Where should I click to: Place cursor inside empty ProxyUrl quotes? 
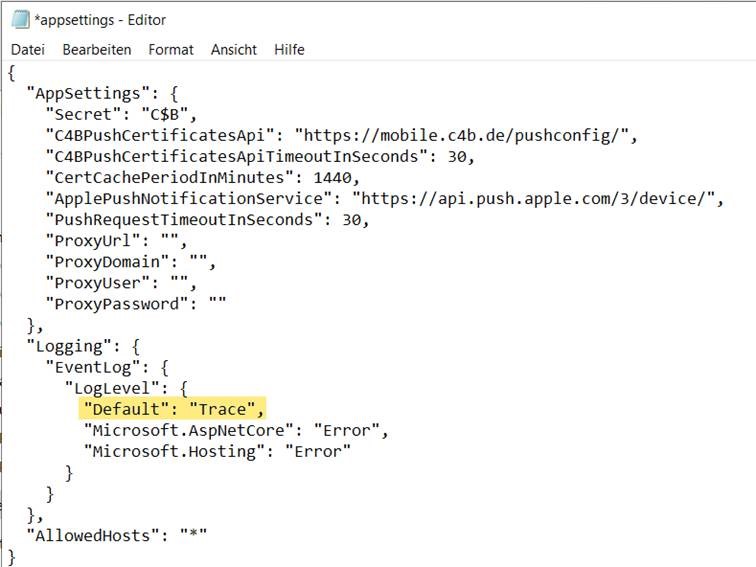(170, 240)
